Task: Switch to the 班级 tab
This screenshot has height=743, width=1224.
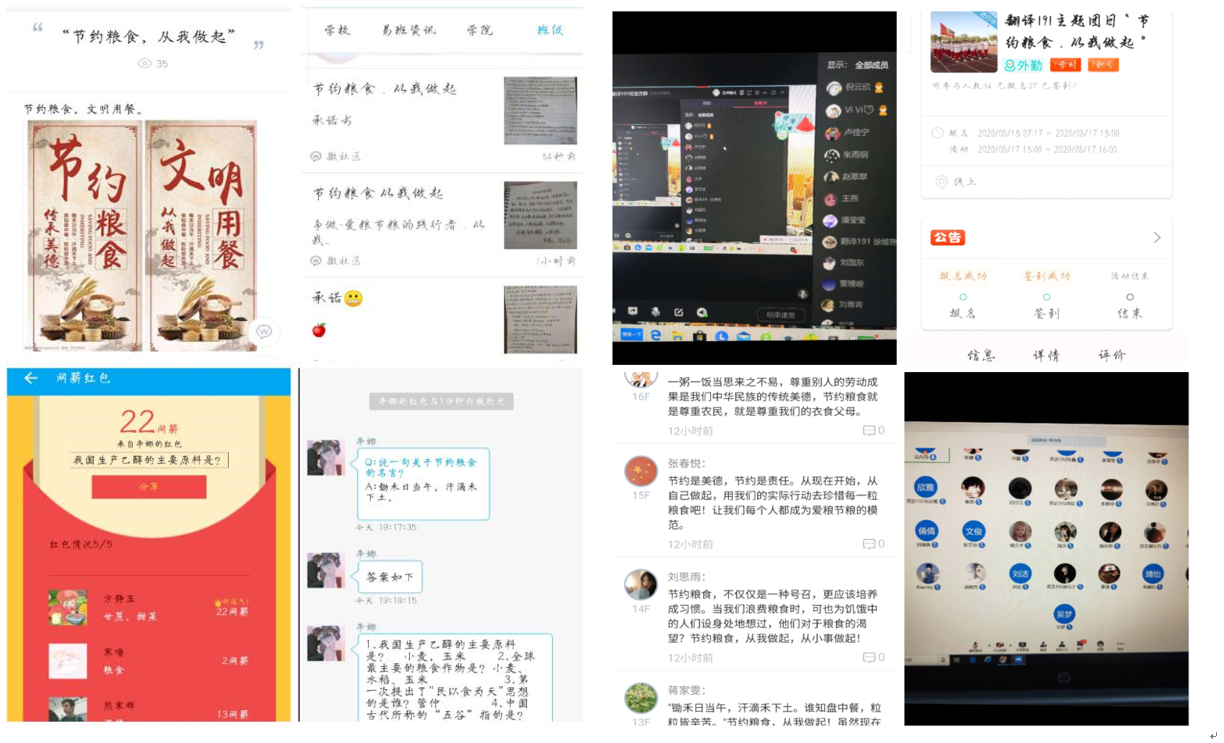Action: [x=549, y=30]
